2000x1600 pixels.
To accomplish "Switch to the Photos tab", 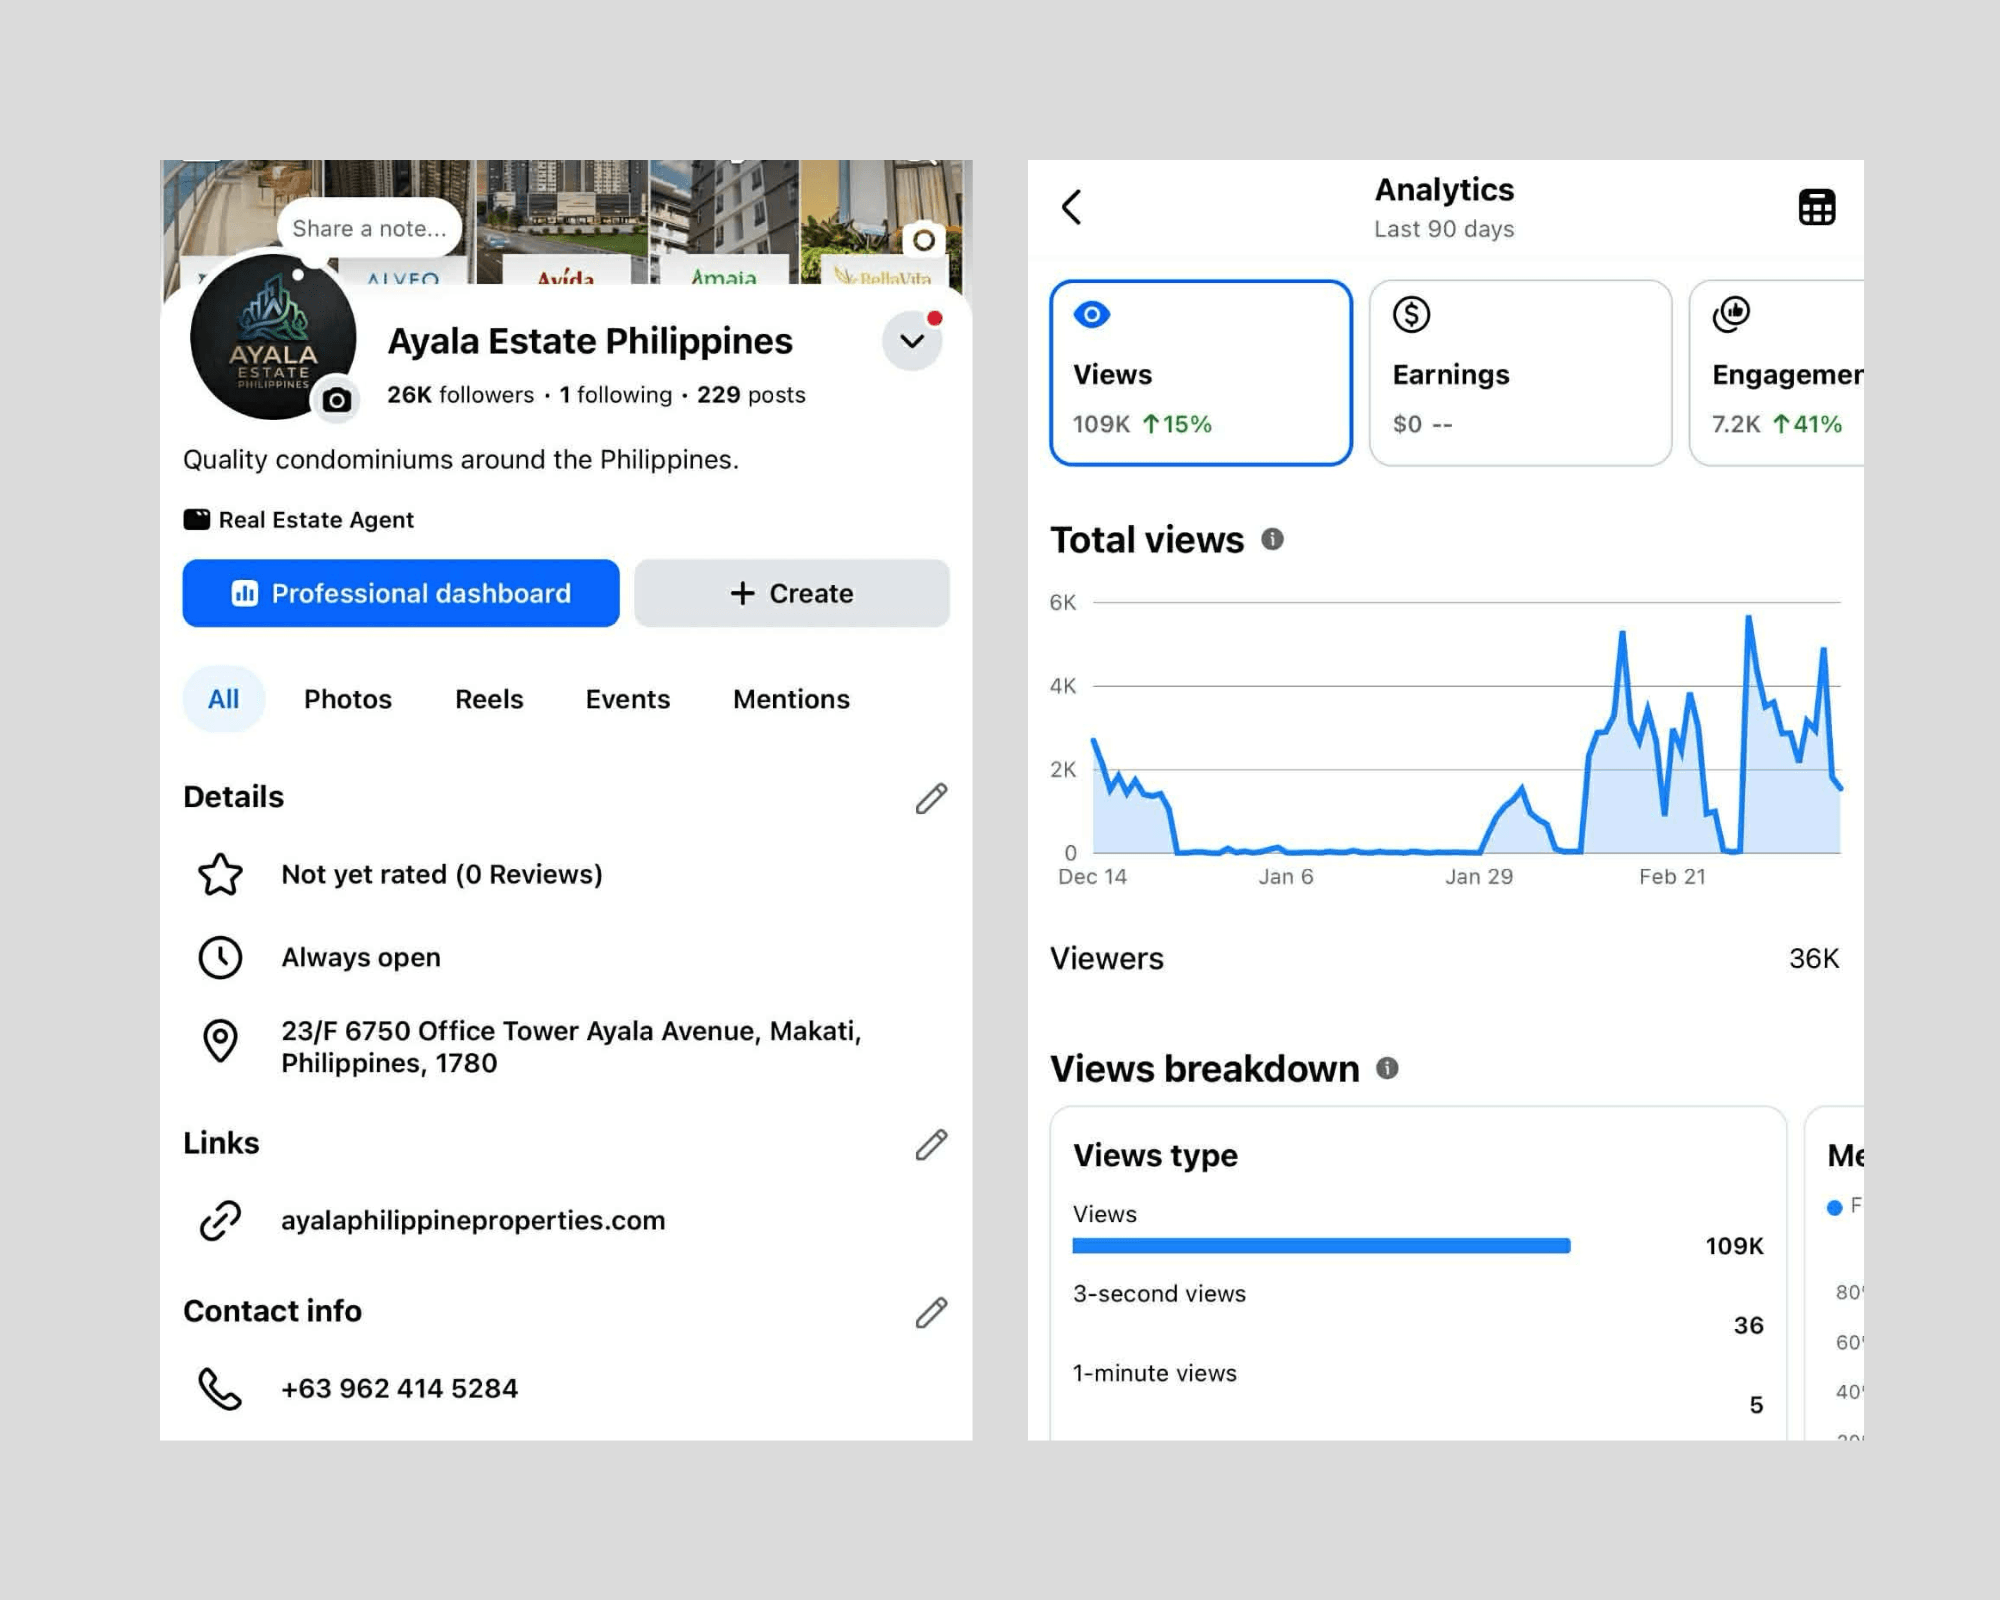I will [x=347, y=699].
